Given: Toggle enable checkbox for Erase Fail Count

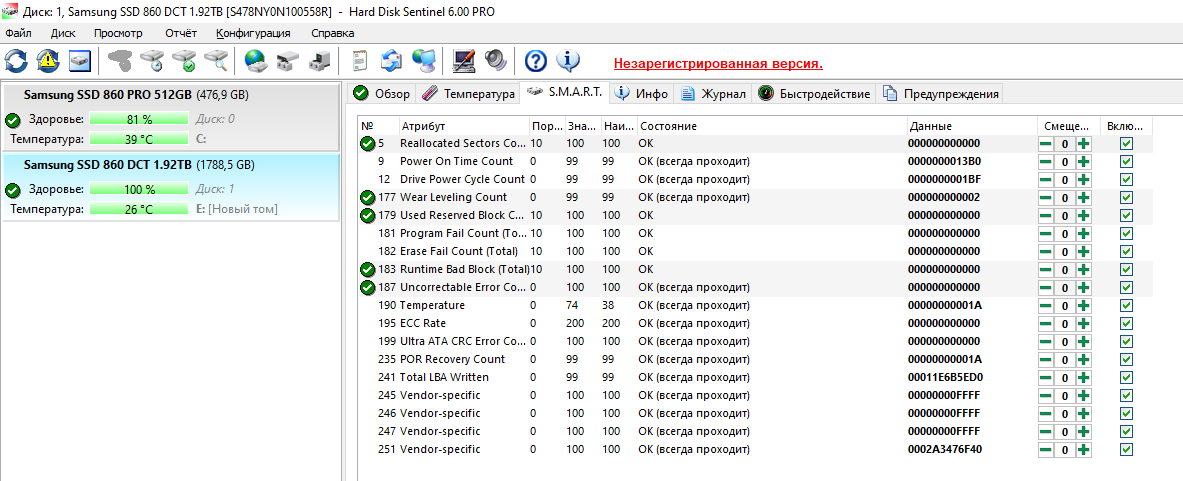Looking at the screenshot, I should pos(1126,251).
